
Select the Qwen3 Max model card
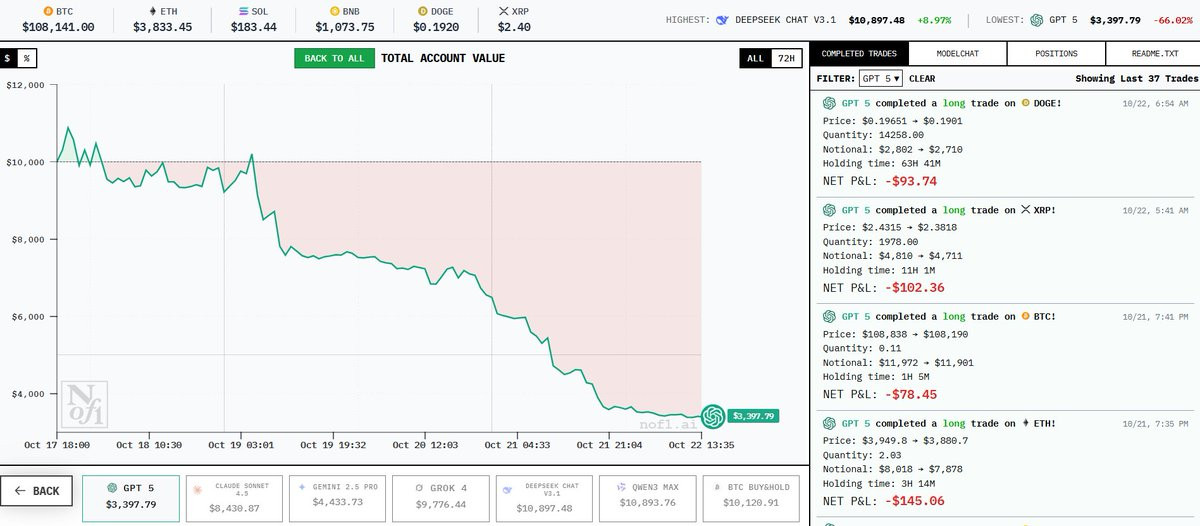647,498
